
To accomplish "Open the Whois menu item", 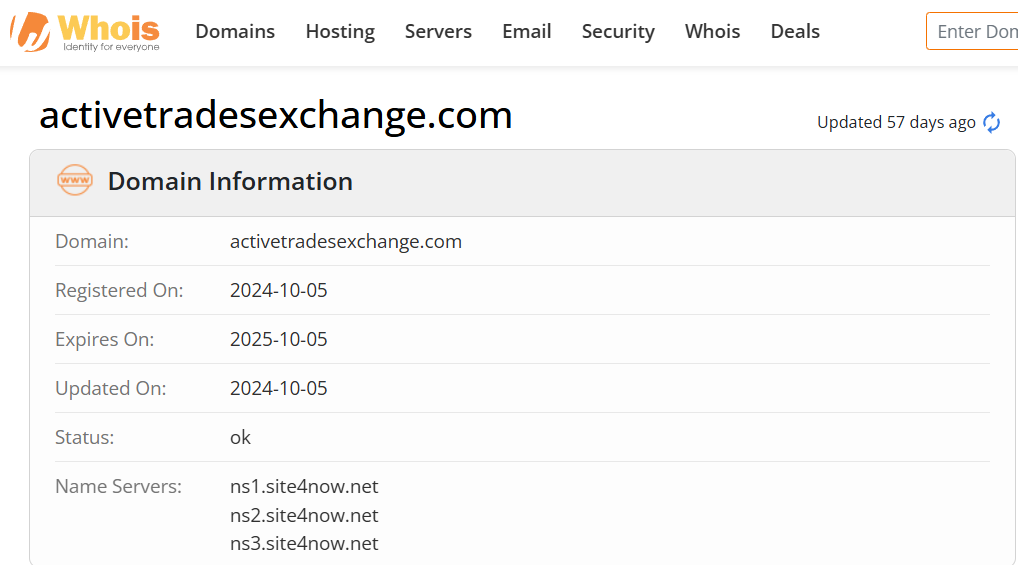I will coord(712,31).
